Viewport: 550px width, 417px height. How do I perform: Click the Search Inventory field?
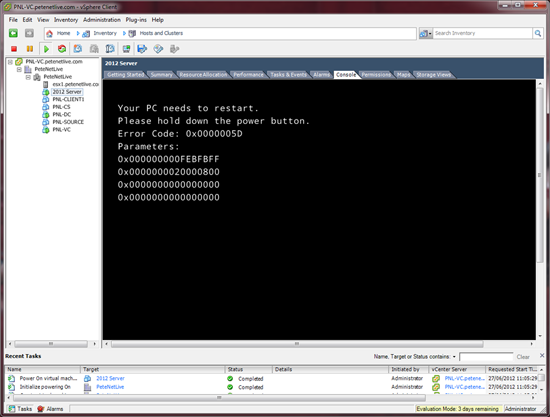coord(483,33)
